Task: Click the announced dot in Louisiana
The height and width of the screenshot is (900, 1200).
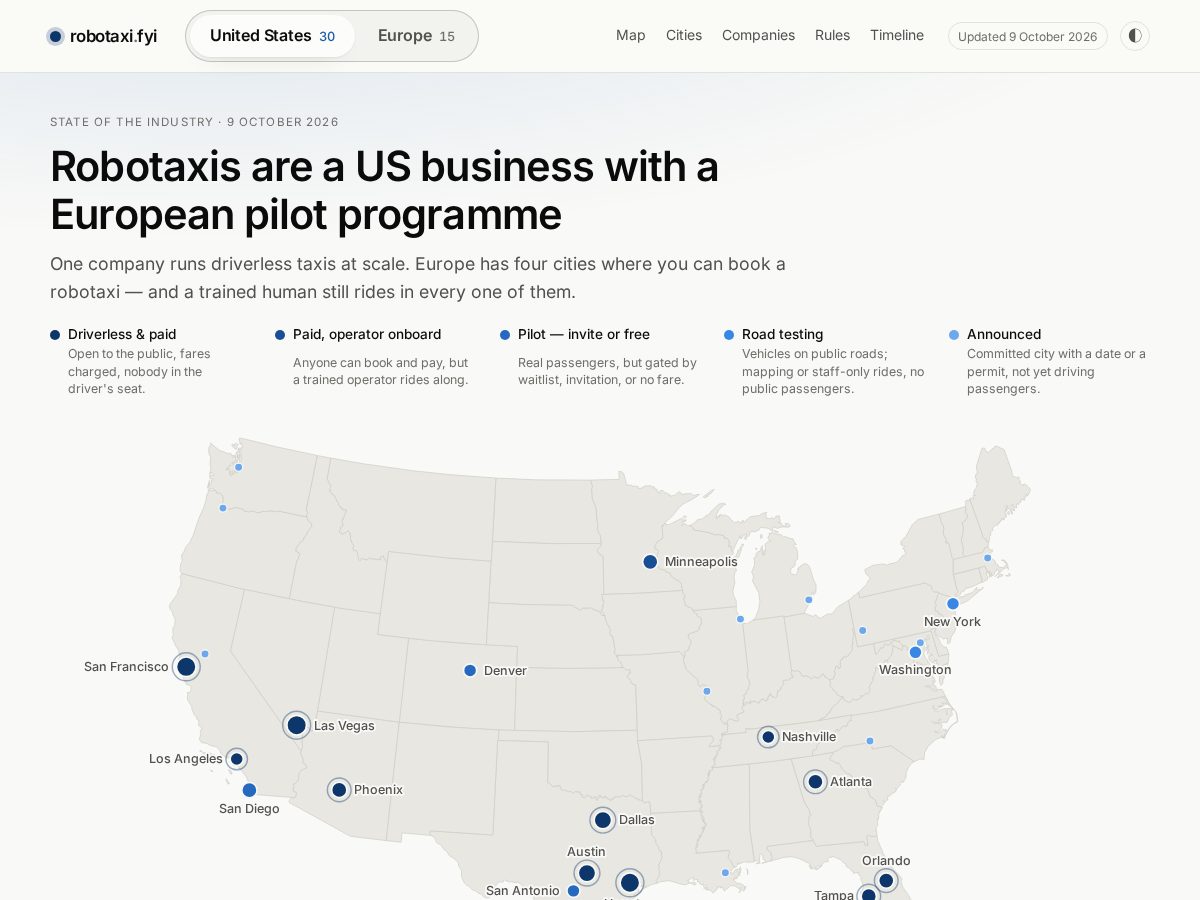Action: tap(725, 873)
